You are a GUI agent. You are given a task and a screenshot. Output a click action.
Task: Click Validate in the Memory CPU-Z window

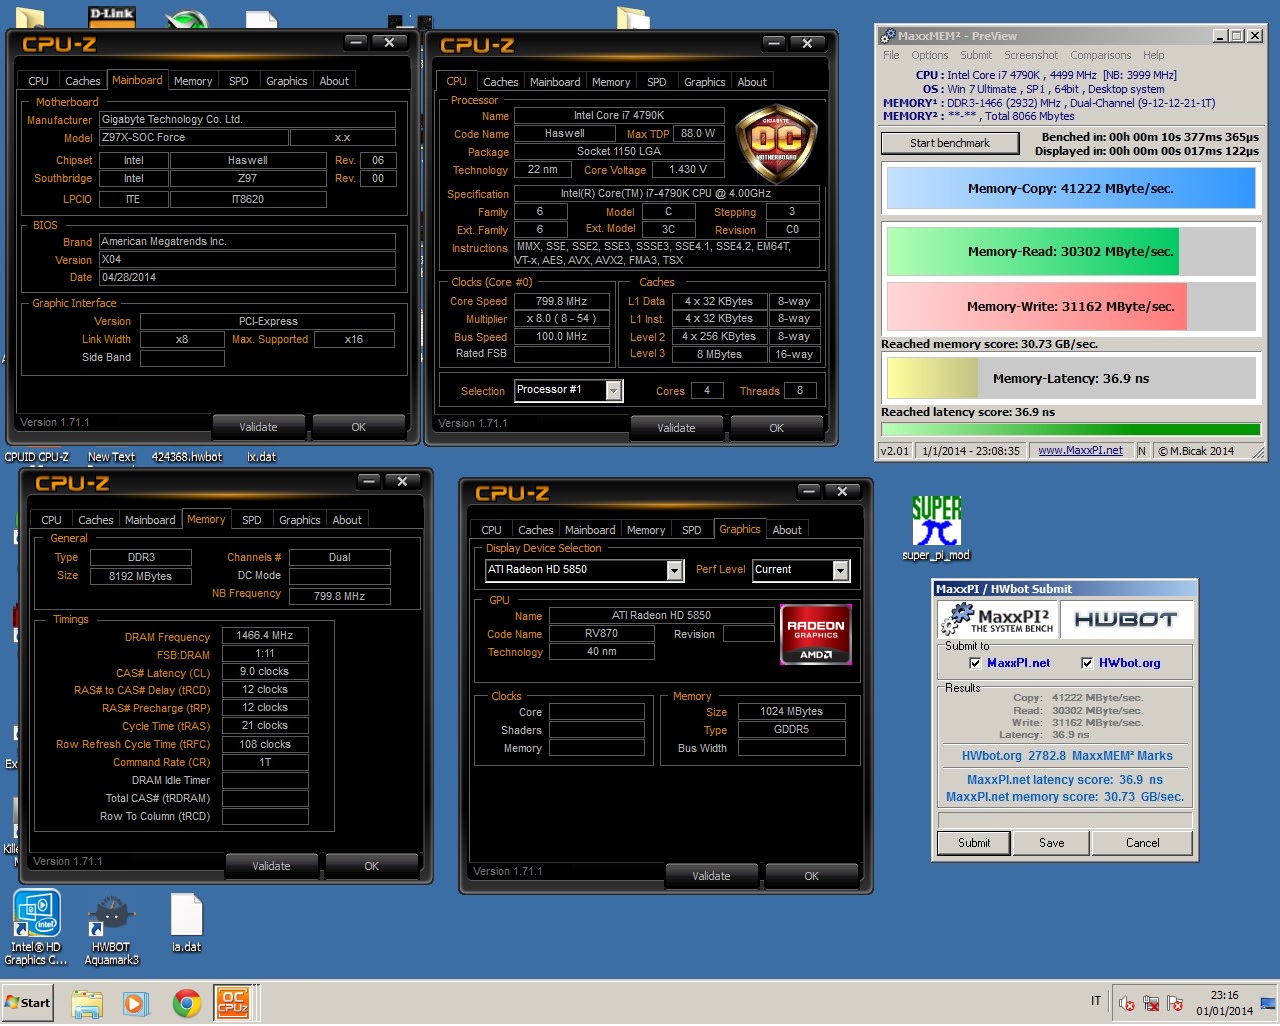pyautogui.click(x=271, y=866)
